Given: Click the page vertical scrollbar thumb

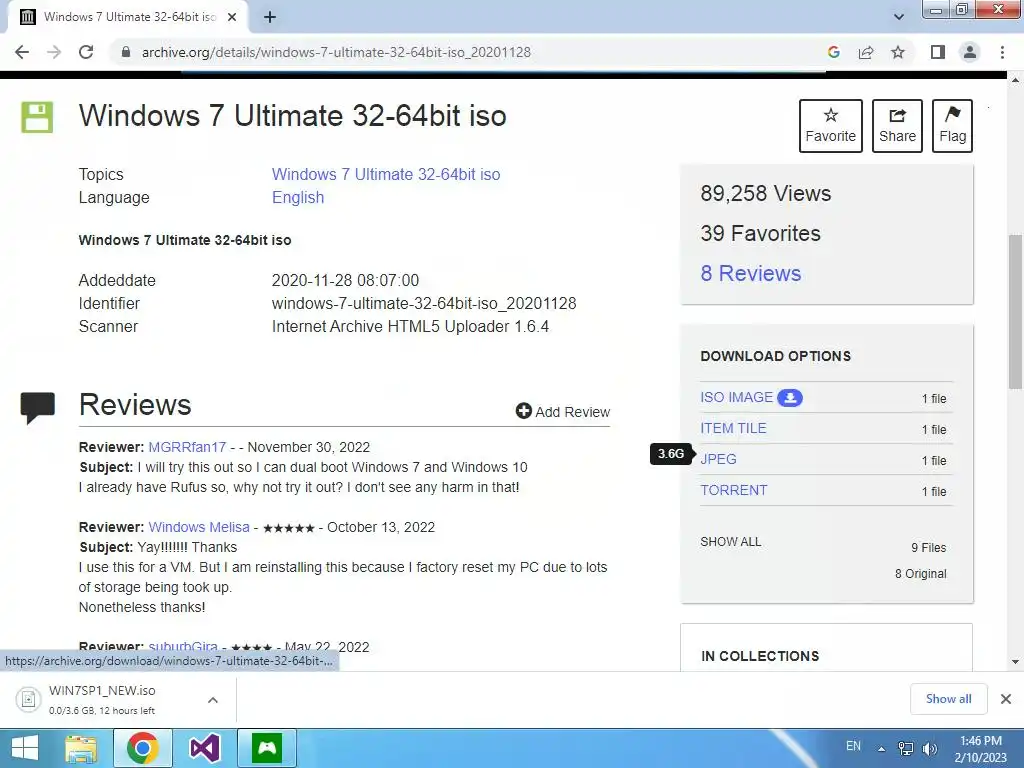Looking at the screenshot, I should tap(1015, 312).
